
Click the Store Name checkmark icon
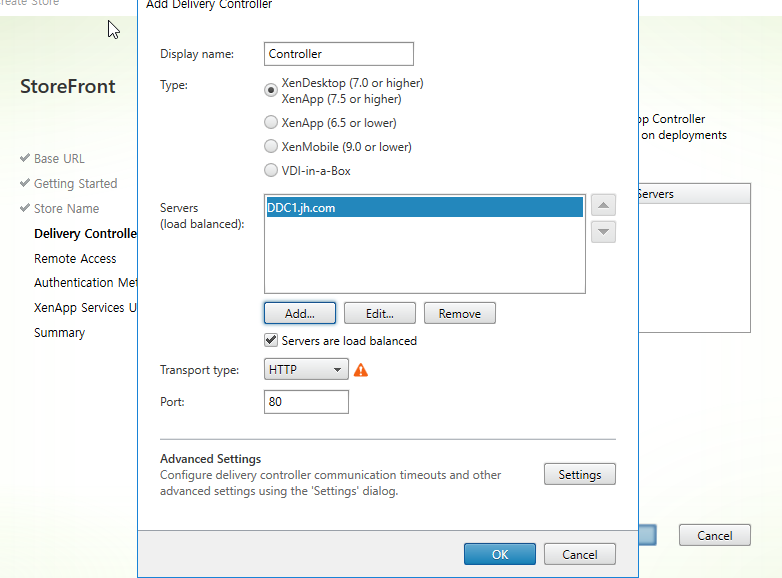24,208
